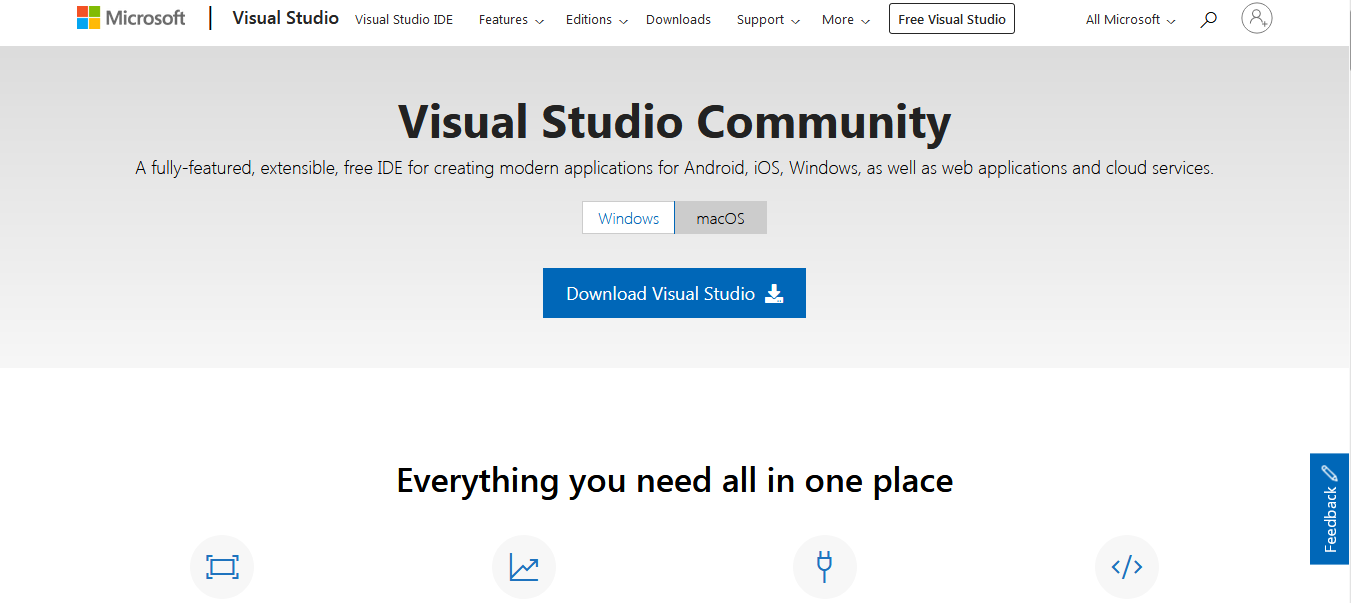
Task: Click the account sign-in avatar icon
Action: coord(1257,18)
